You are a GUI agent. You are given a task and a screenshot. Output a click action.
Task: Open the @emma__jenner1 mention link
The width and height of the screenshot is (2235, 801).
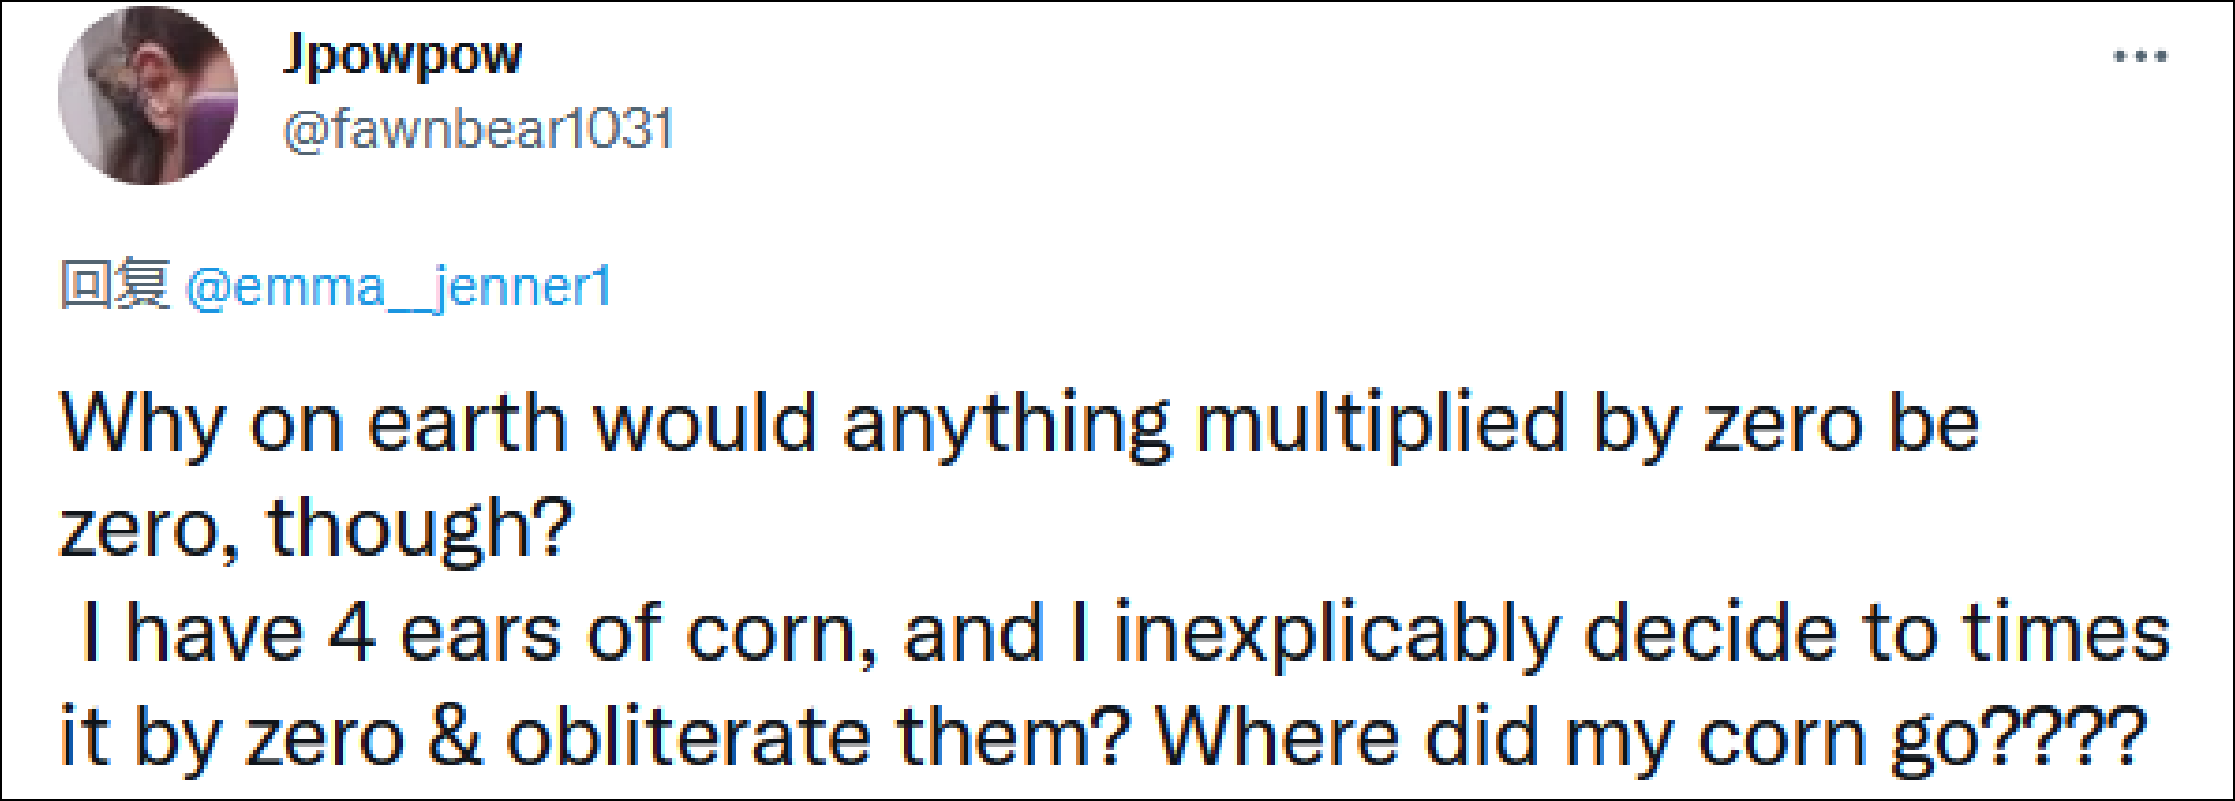click(398, 288)
